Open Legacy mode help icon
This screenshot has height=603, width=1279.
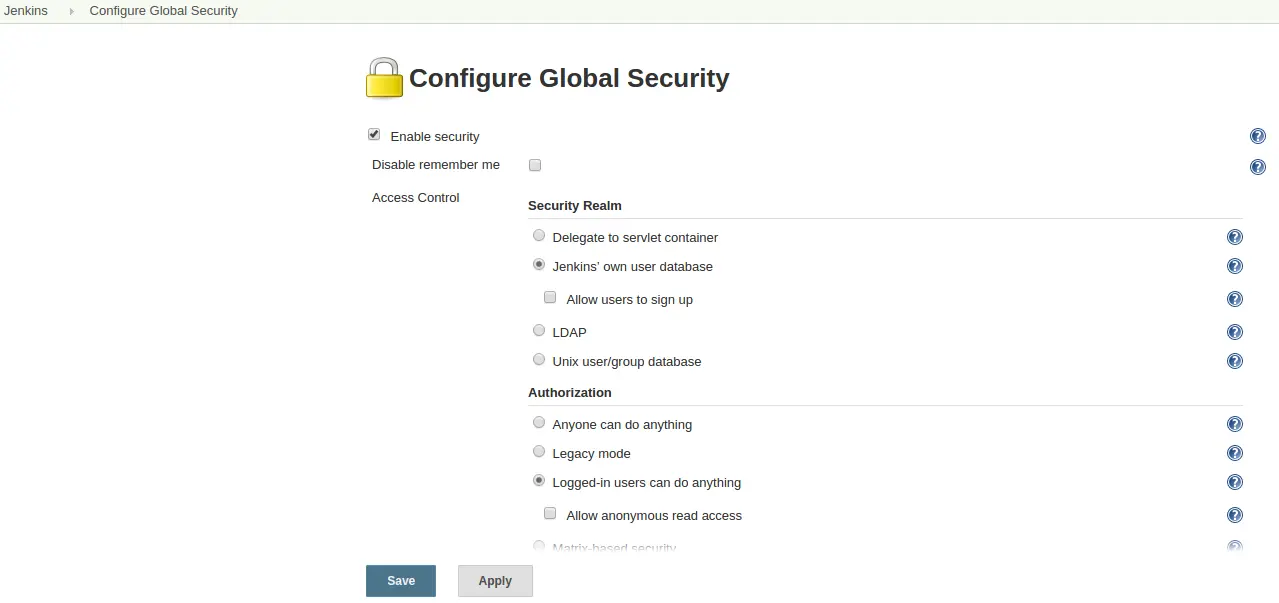1234,453
